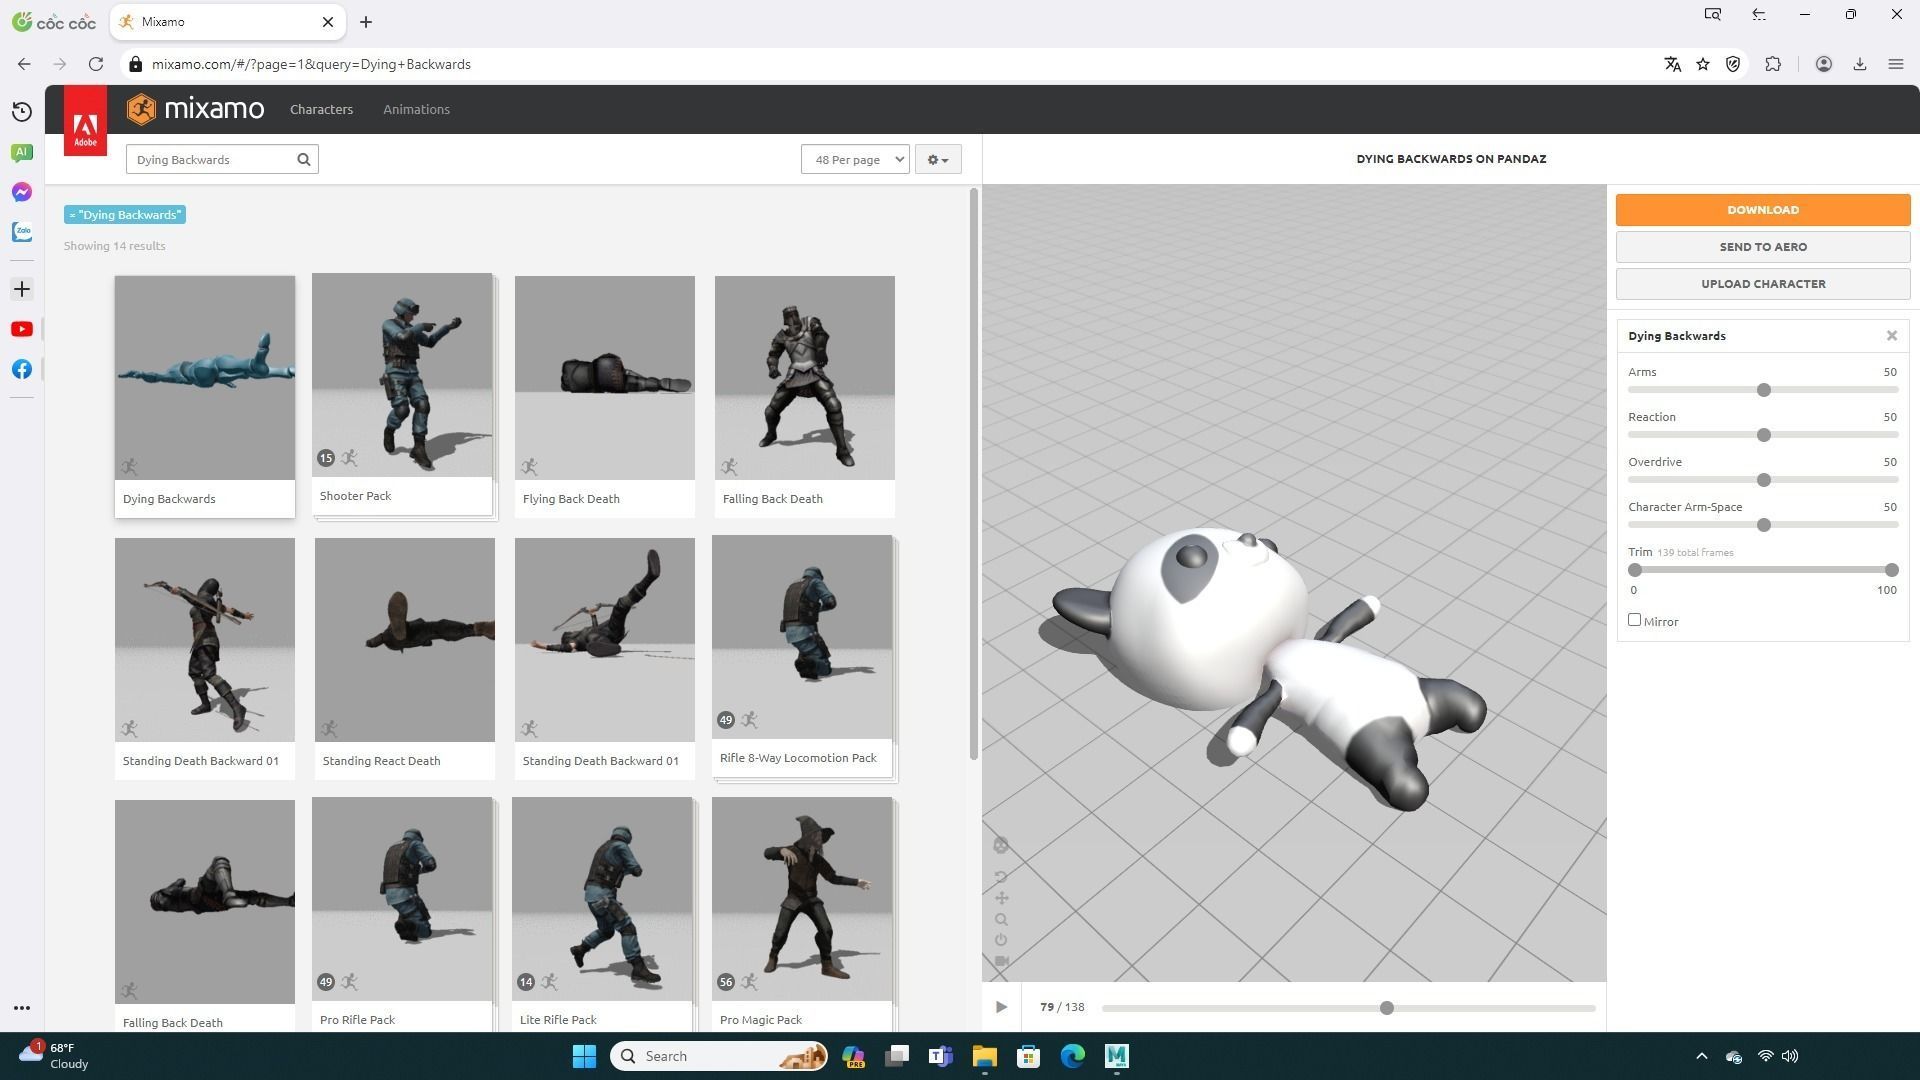Click the reset camera power icon
This screenshot has height=1080, width=1920.
coord(1001,940)
